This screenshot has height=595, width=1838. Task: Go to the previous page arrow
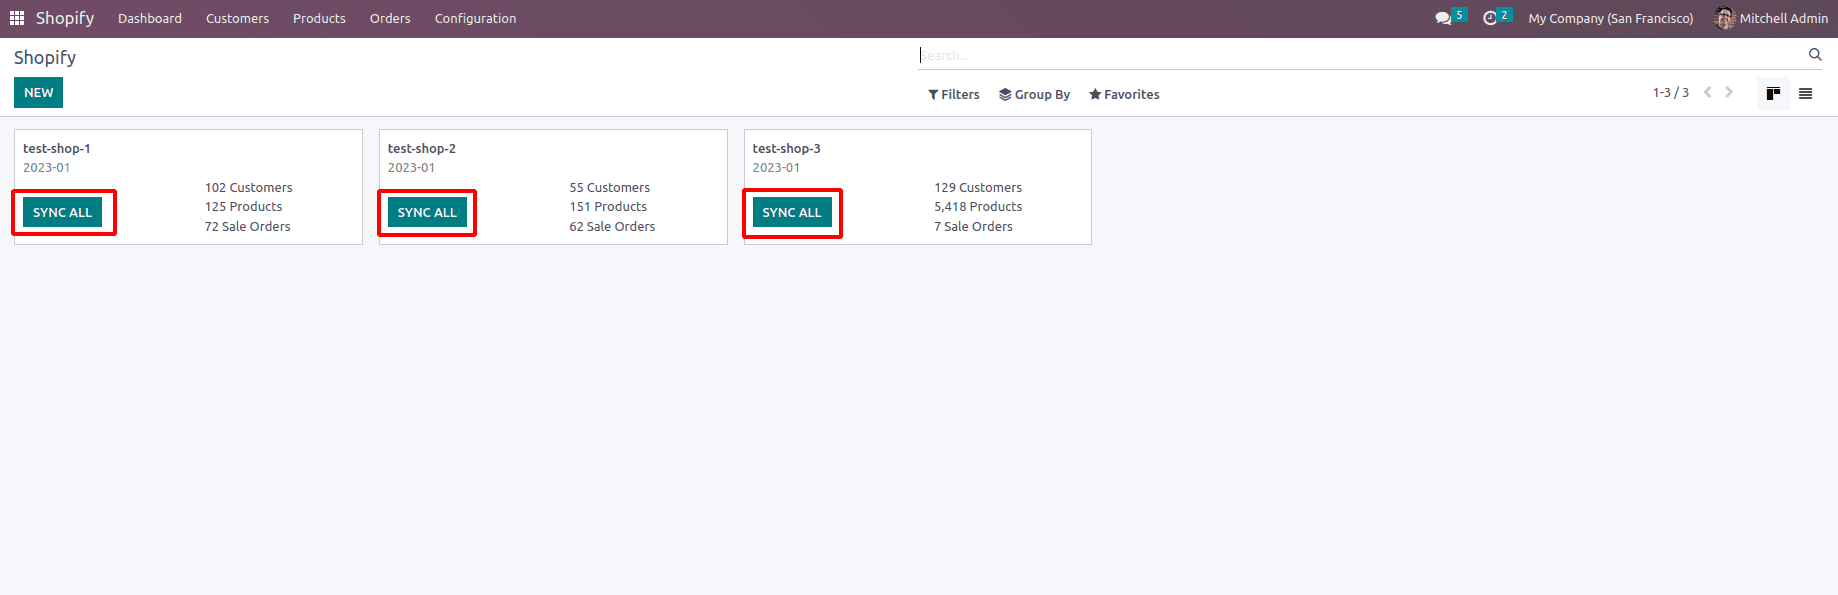click(1708, 92)
